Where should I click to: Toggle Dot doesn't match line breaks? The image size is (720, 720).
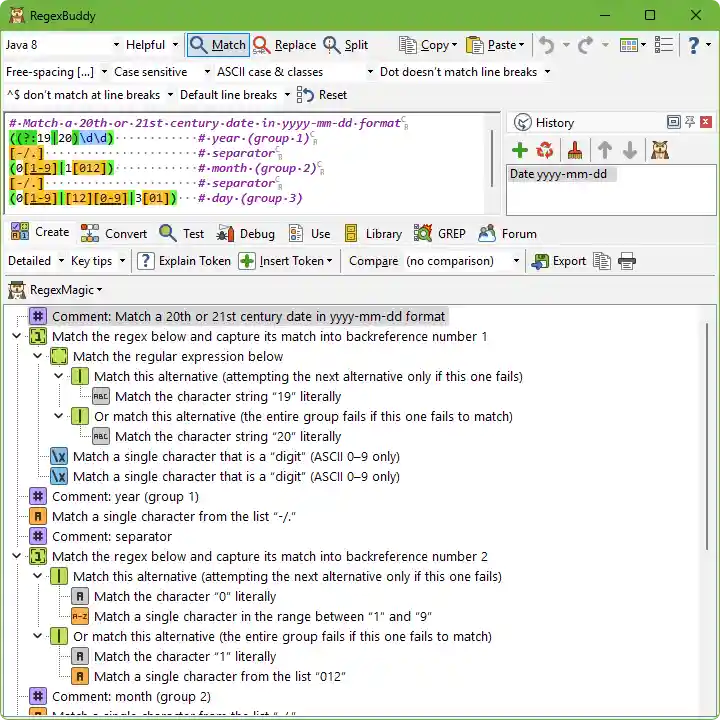pyautogui.click(x=464, y=72)
